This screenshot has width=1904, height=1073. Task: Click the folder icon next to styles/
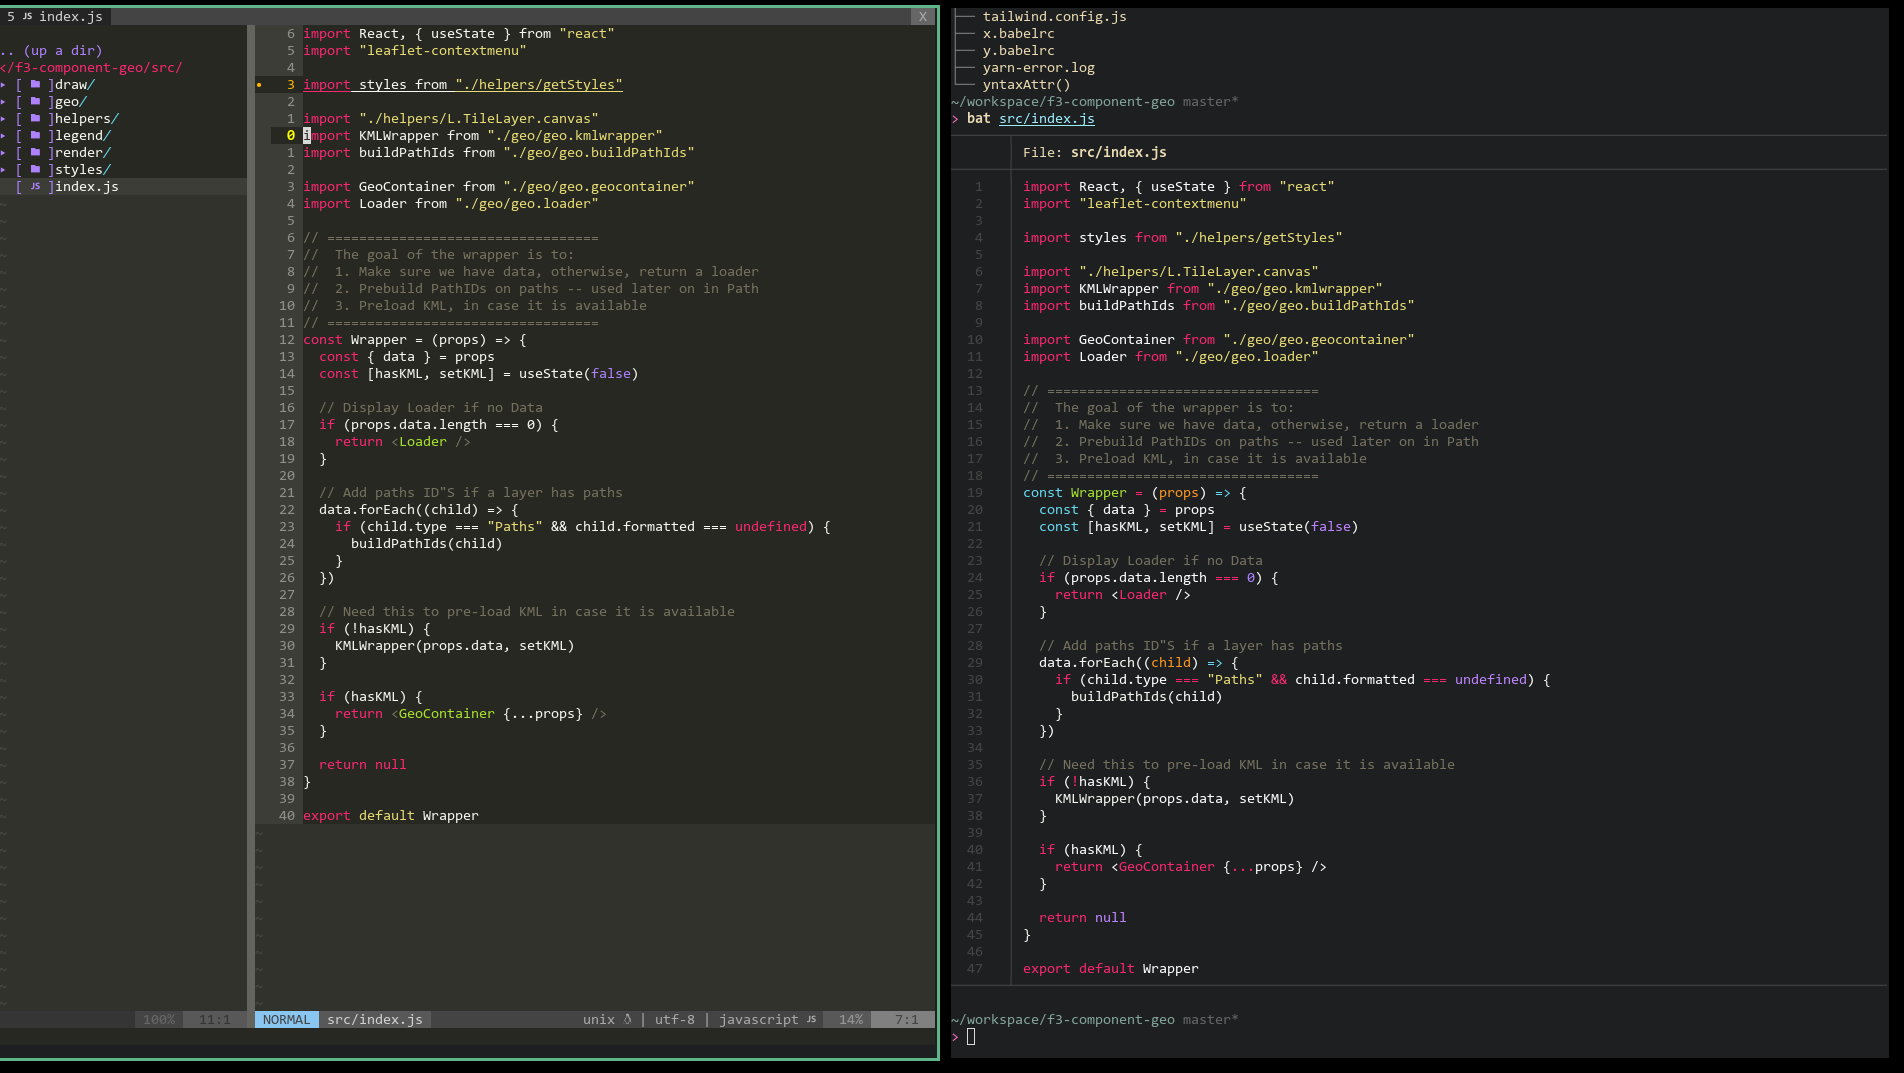pos(35,169)
